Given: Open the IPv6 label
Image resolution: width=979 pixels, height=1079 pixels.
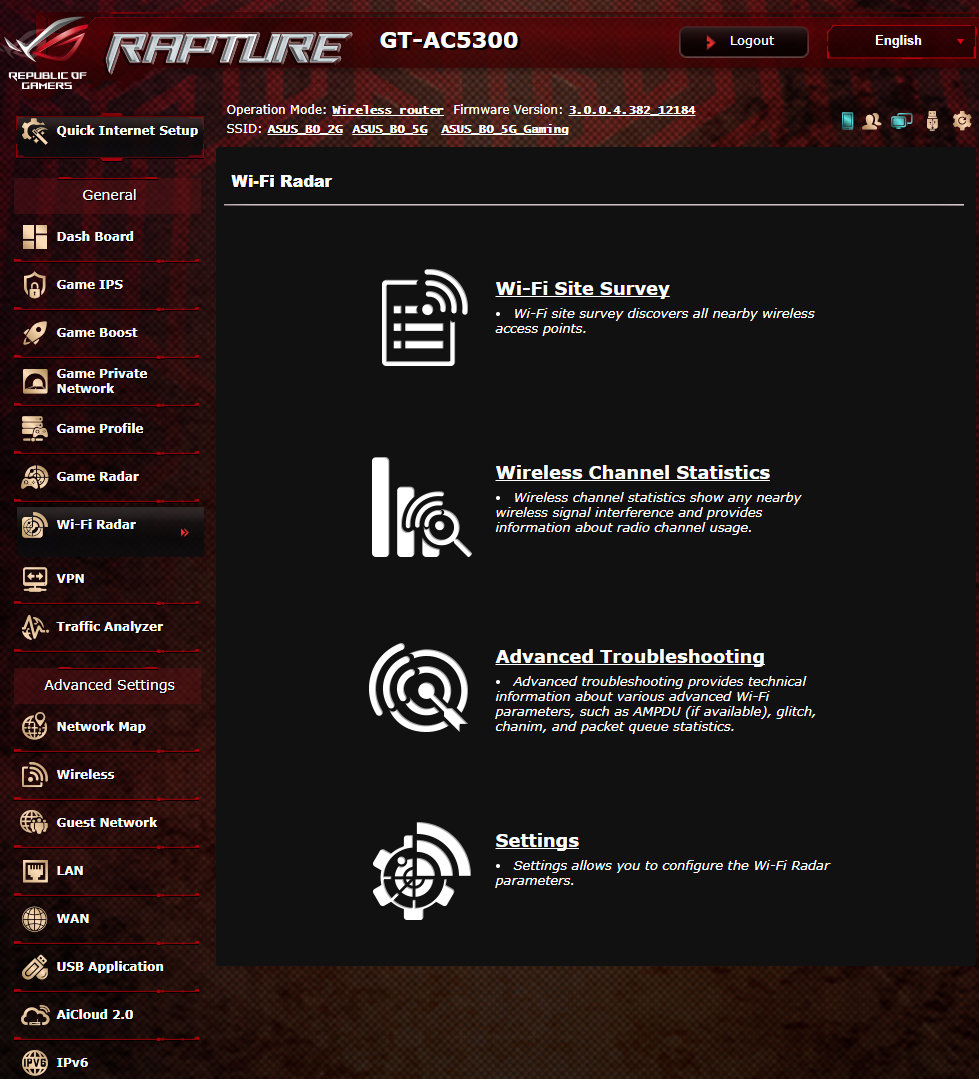Looking at the screenshot, I should [x=72, y=1062].
